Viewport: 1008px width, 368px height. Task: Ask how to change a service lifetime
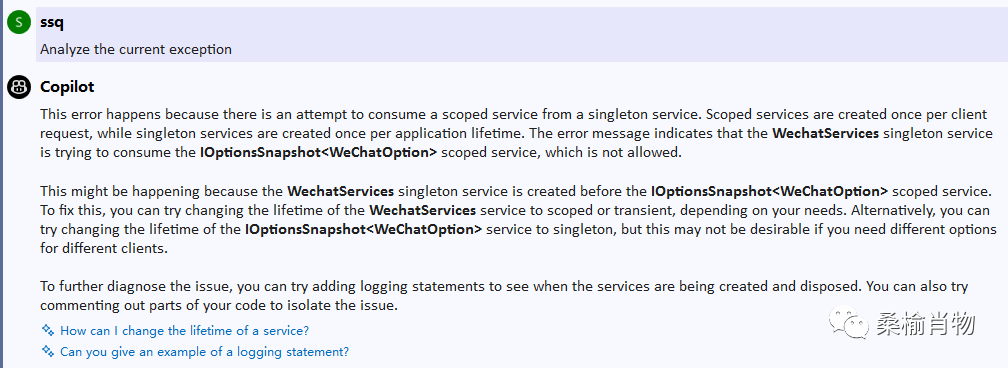pos(184,331)
